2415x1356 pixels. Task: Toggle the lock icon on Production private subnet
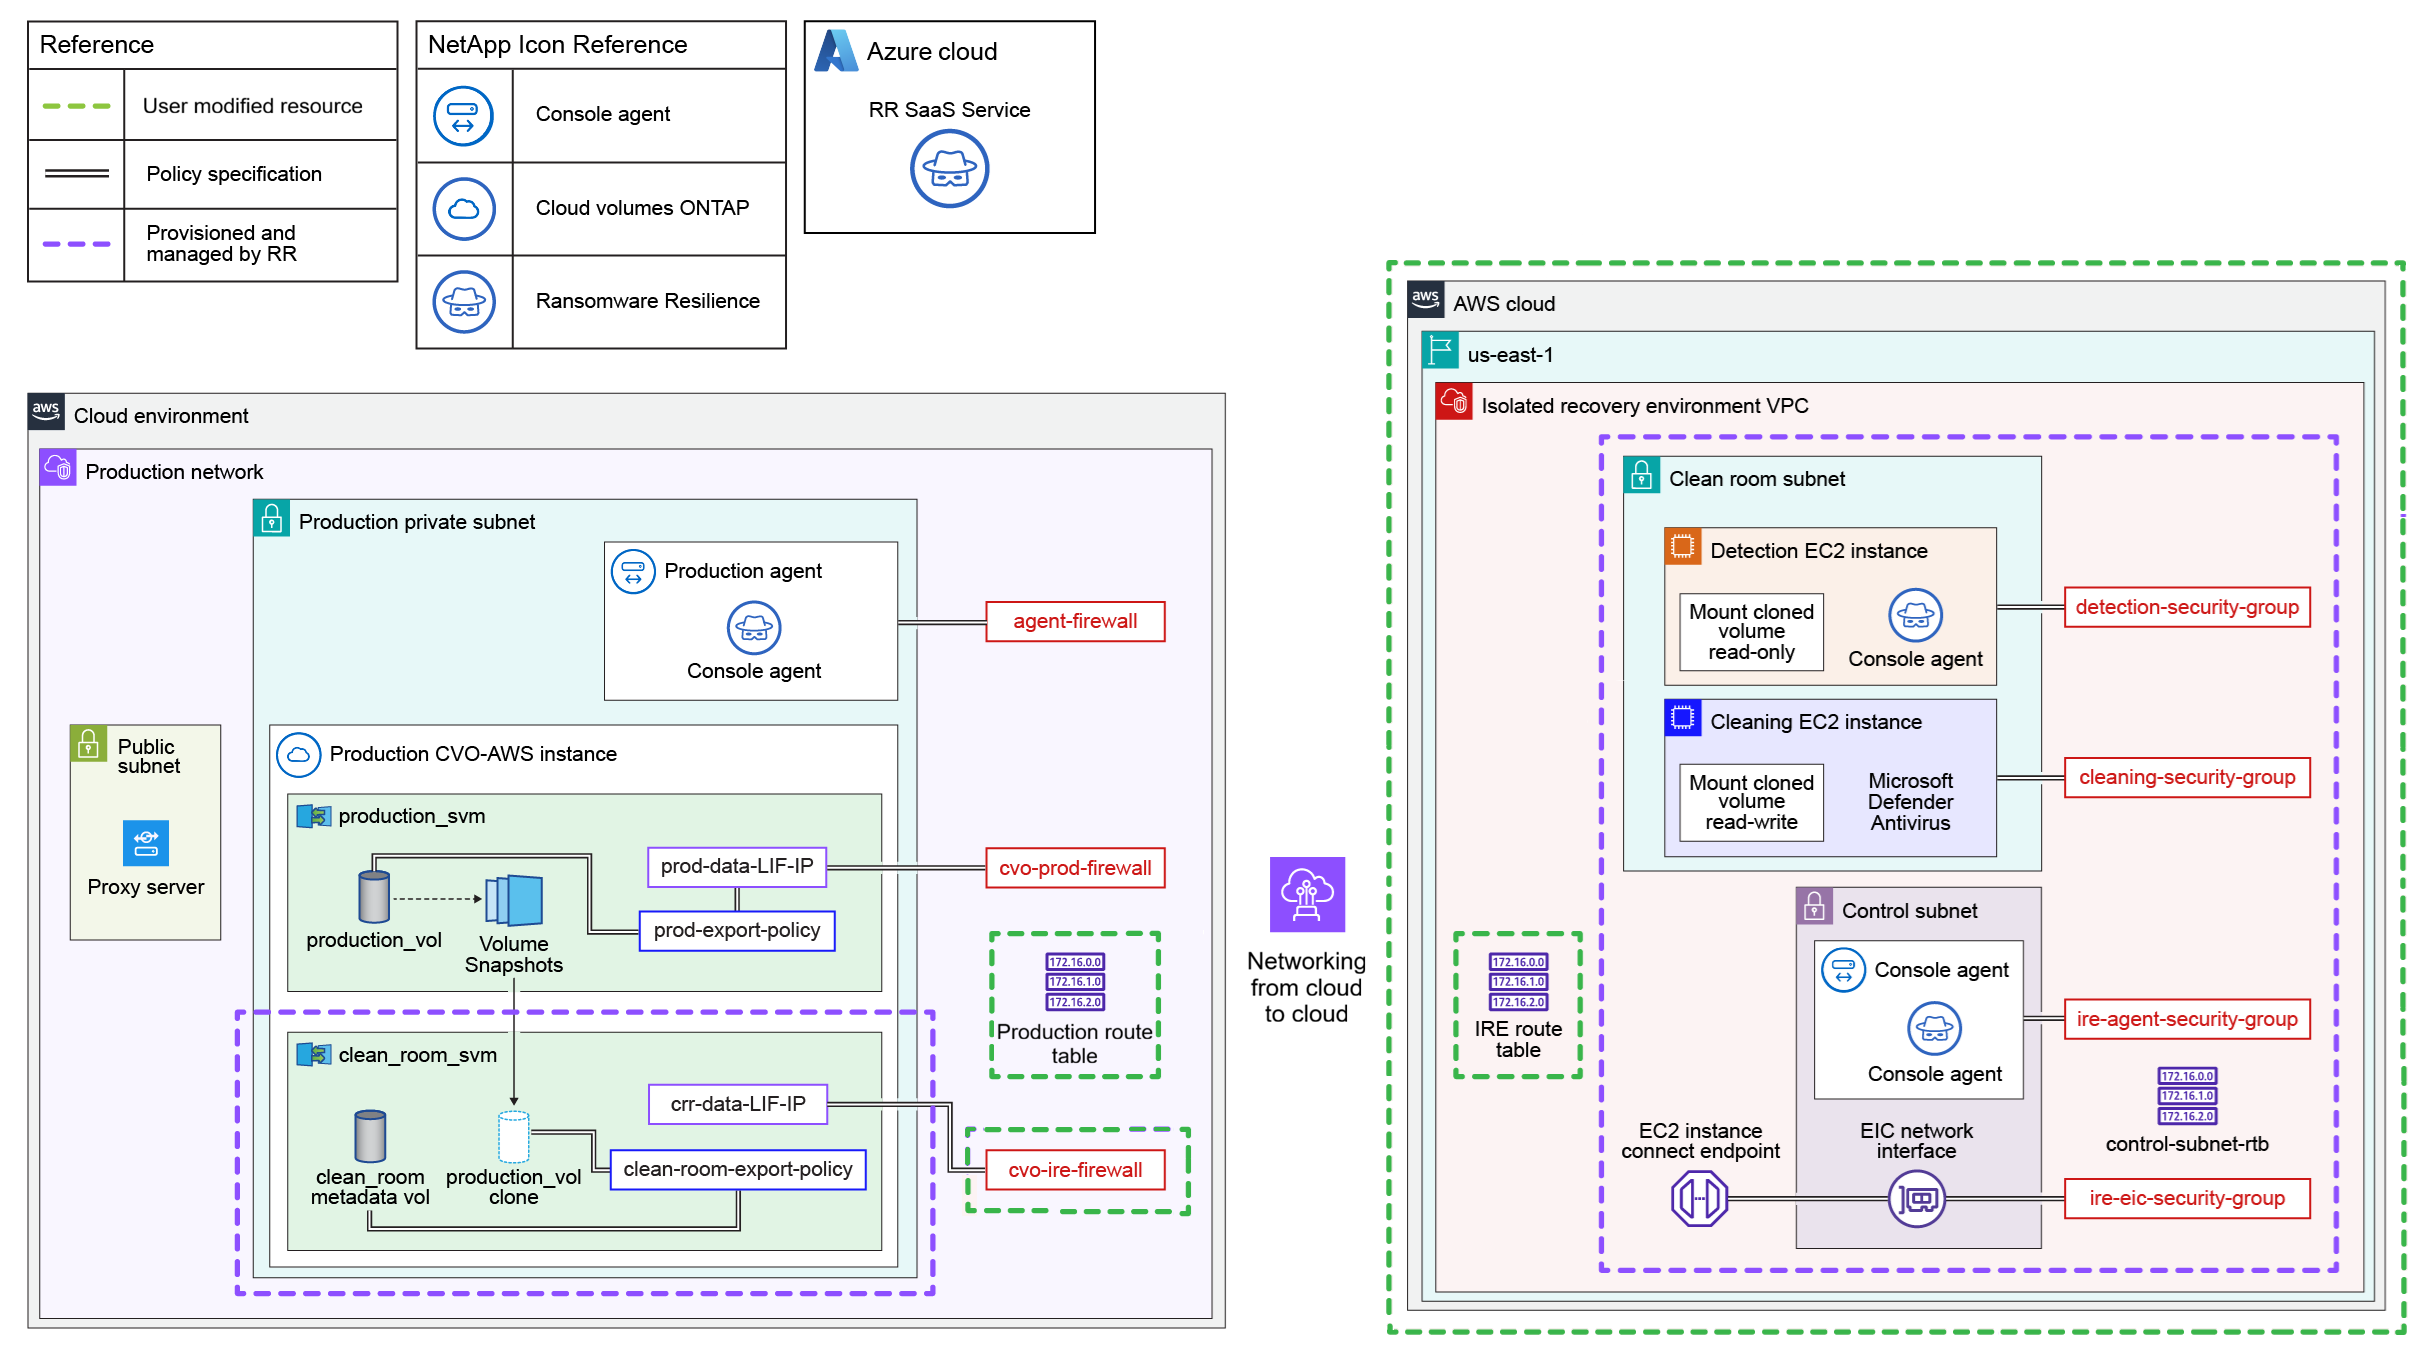click(272, 520)
